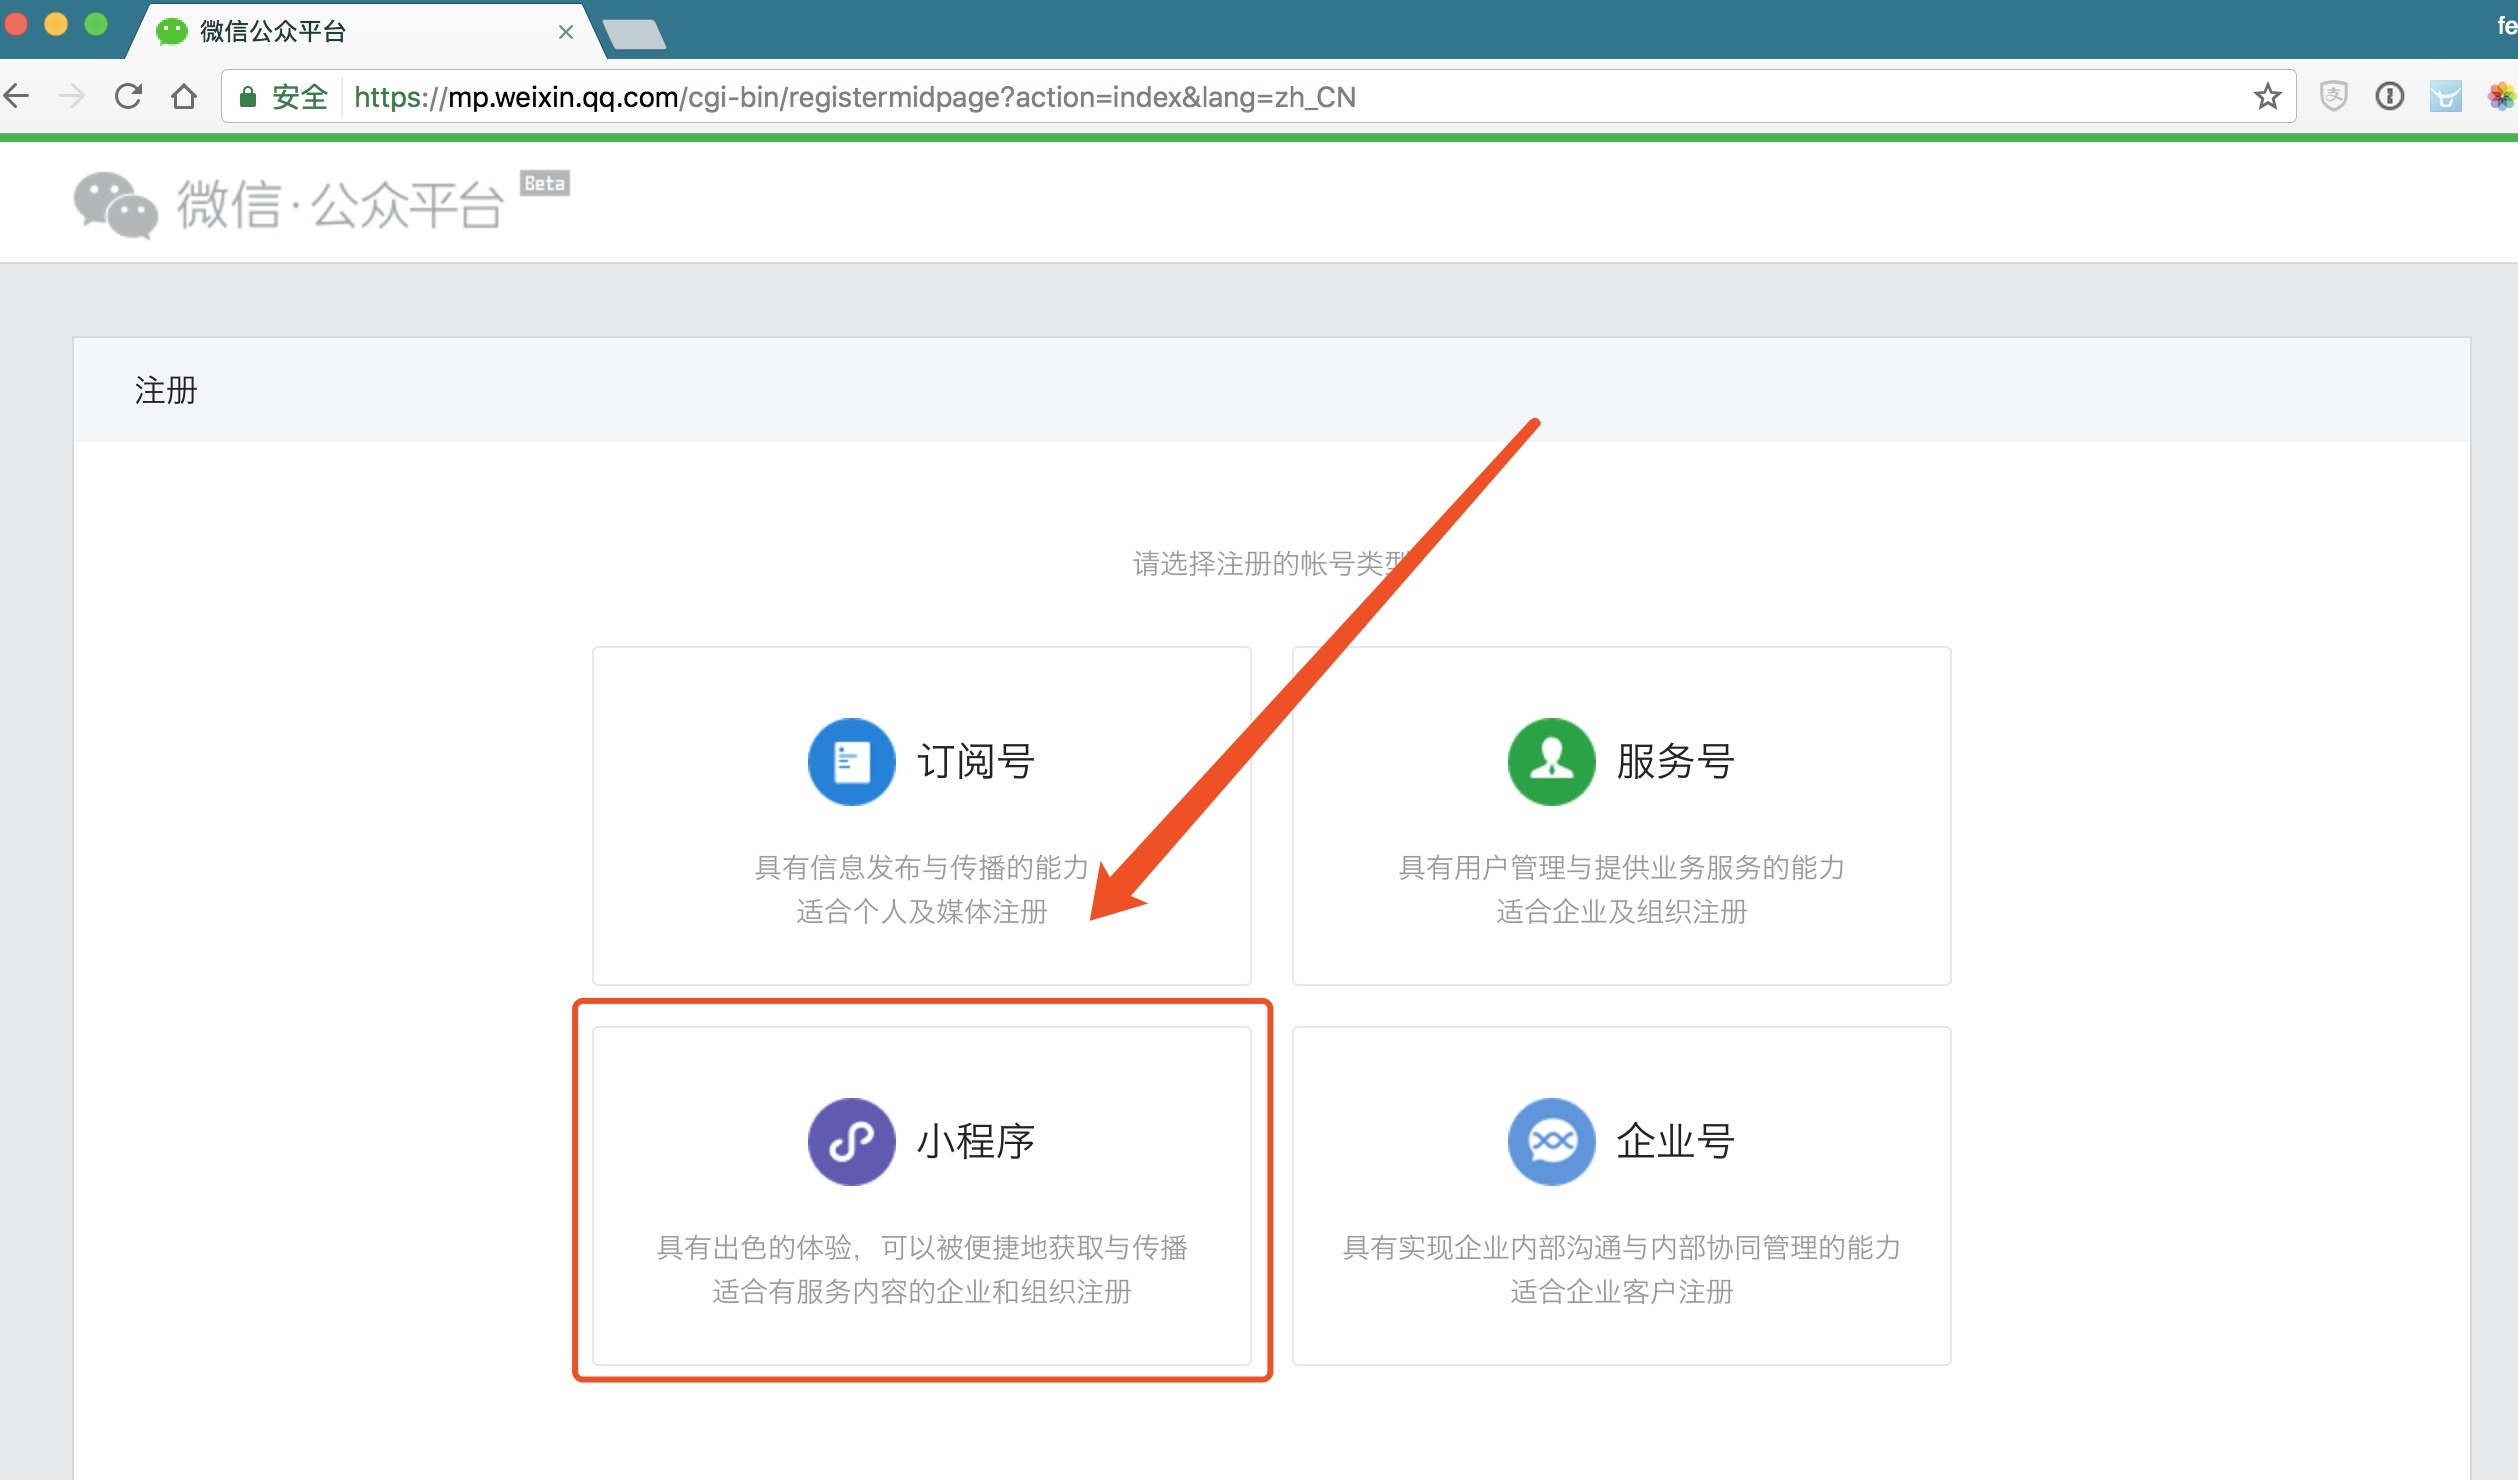Click the blue ox extension icon
Image resolution: width=2518 pixels, height=1480 pixels.
click(x=2446, y=96)
